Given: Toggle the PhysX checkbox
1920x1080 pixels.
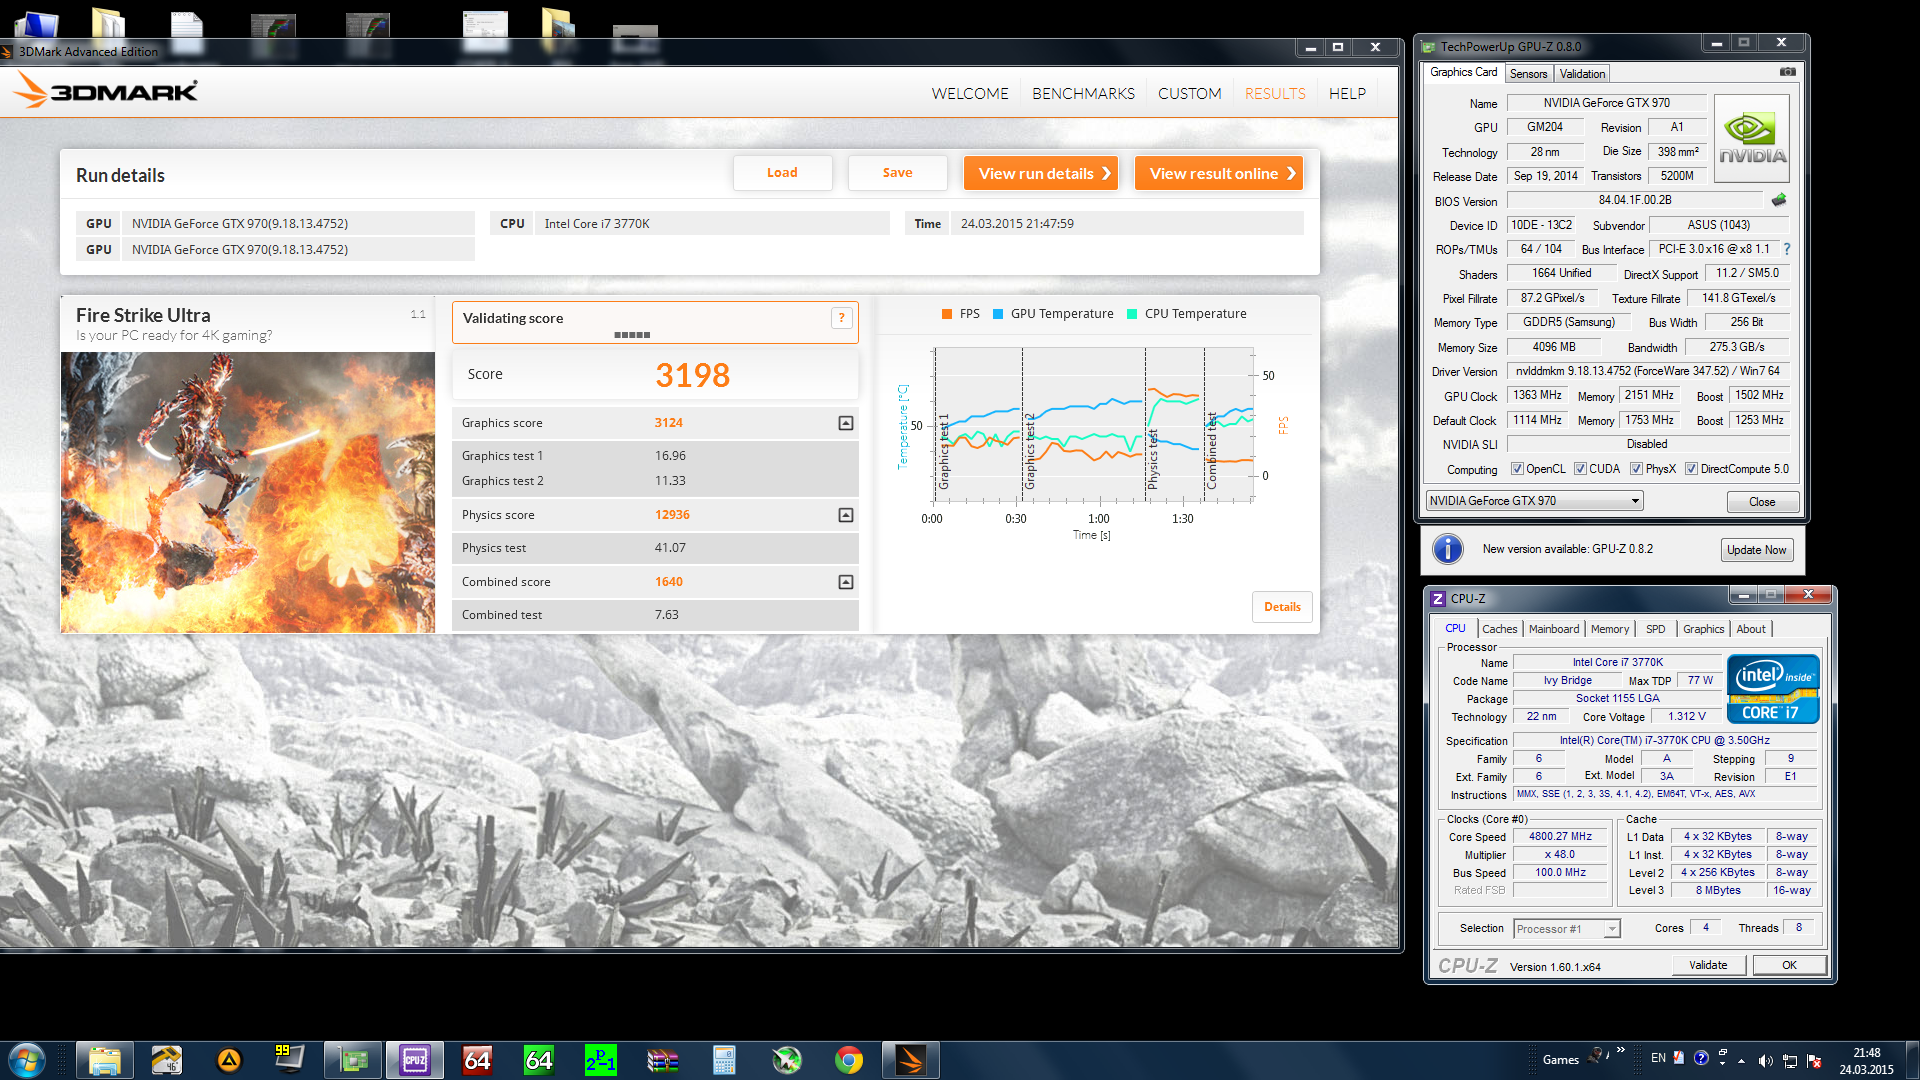Looking at the screenshot, I should [x=1636, y=469].
